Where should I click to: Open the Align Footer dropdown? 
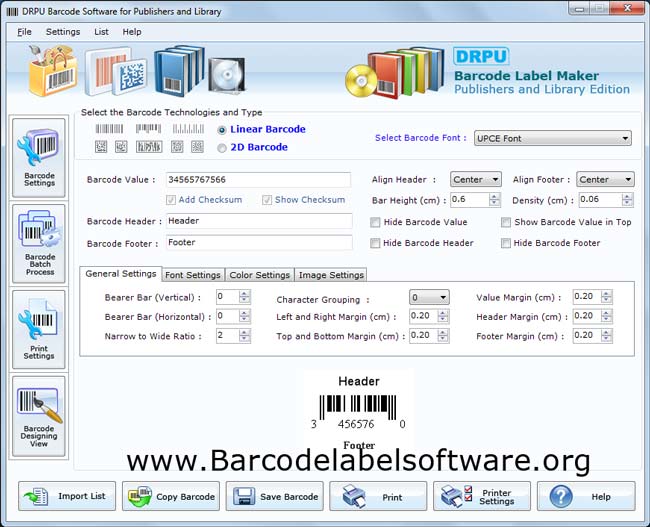click(x=605, y=180)
